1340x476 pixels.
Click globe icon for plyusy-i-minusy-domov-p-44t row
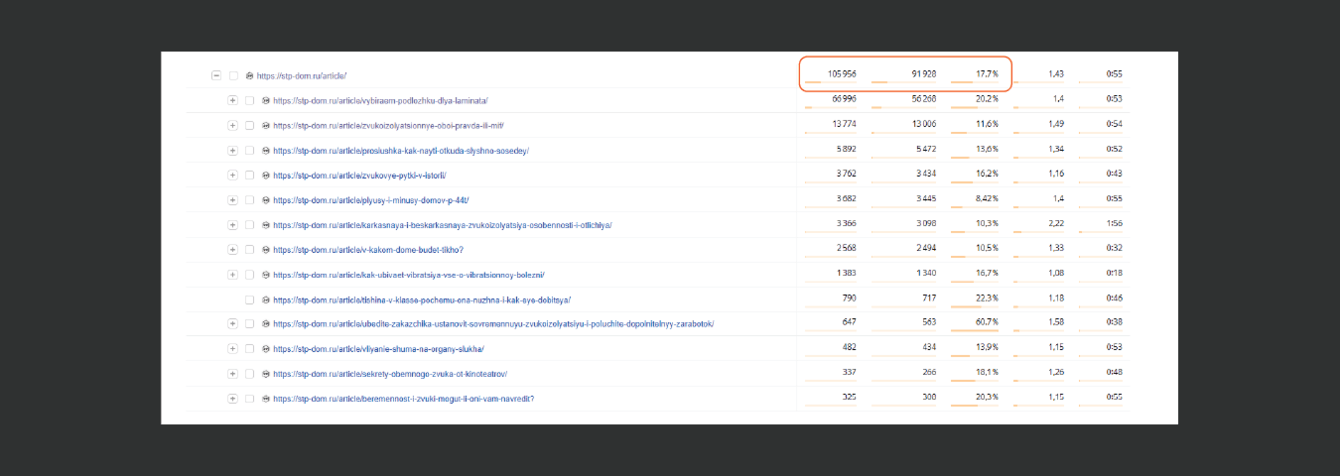(266, 200)
